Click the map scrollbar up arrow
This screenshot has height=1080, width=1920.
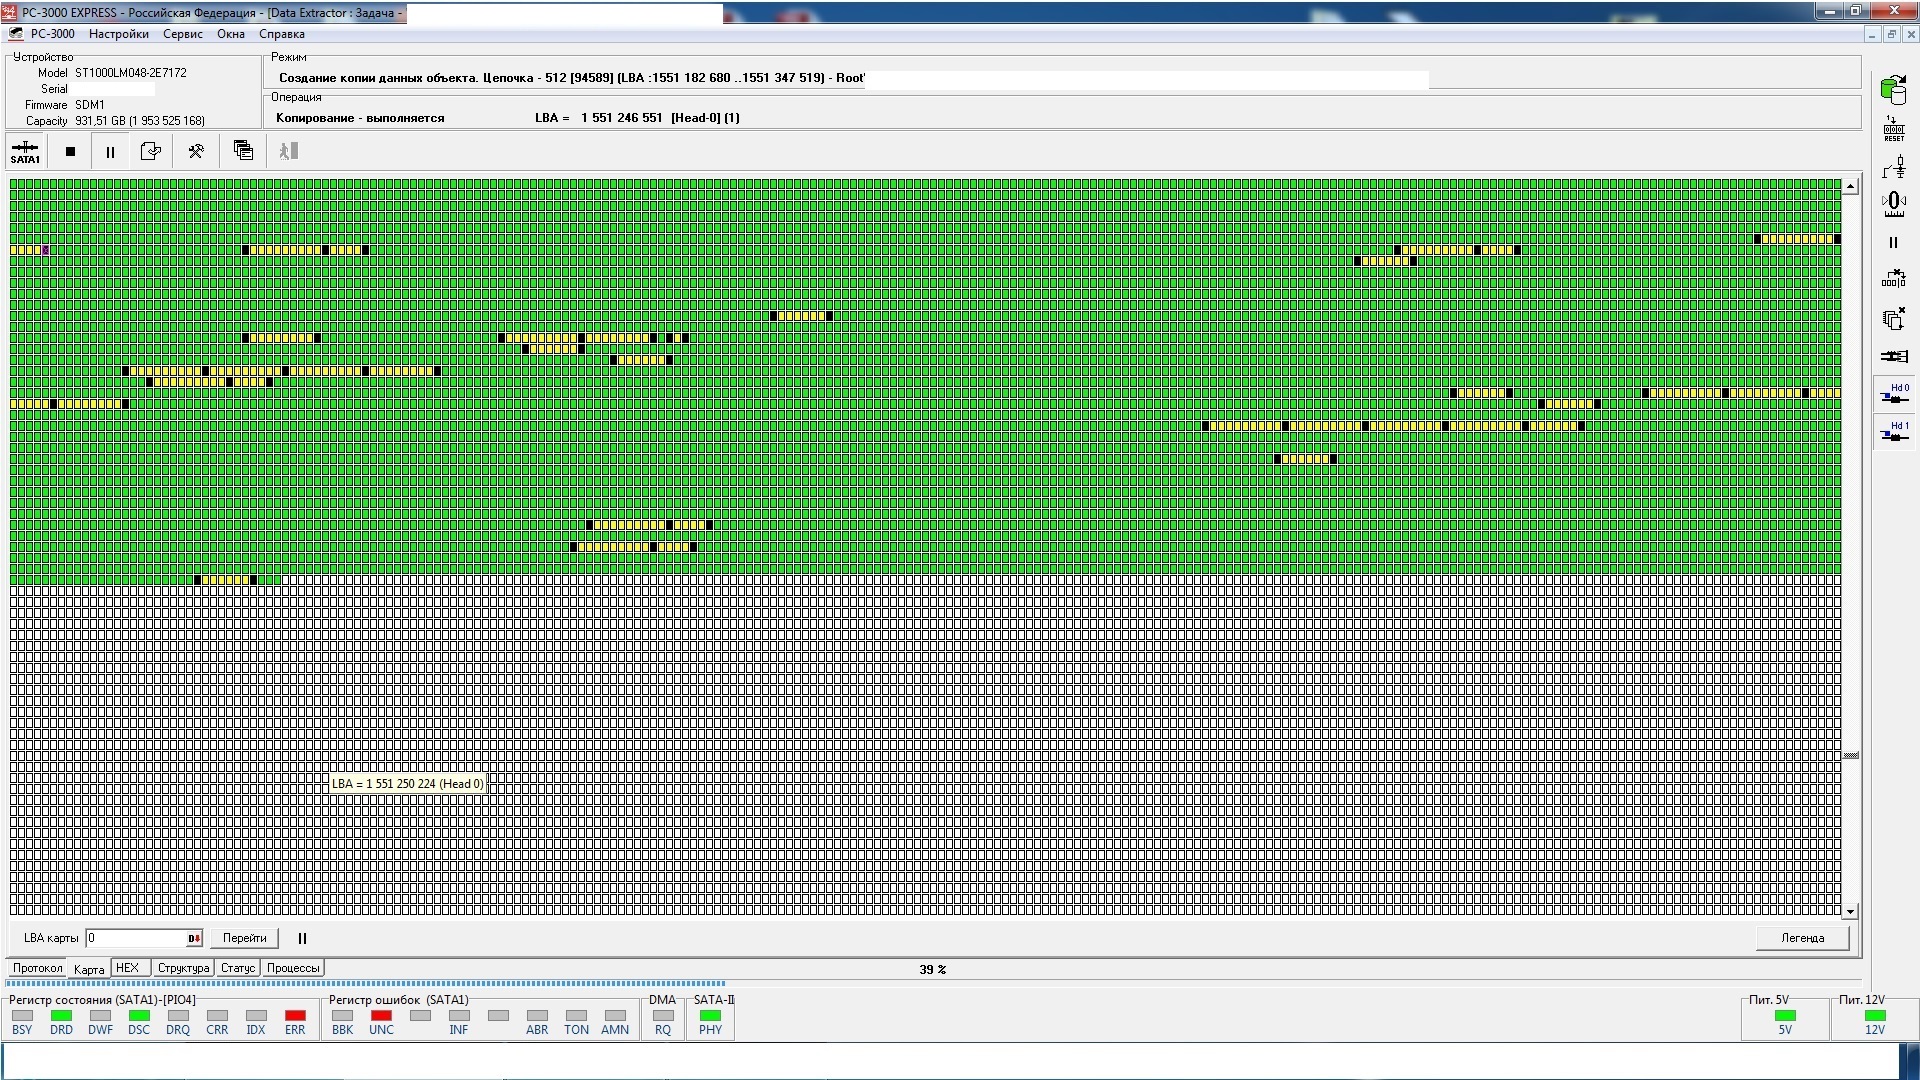click(1851, 186)
